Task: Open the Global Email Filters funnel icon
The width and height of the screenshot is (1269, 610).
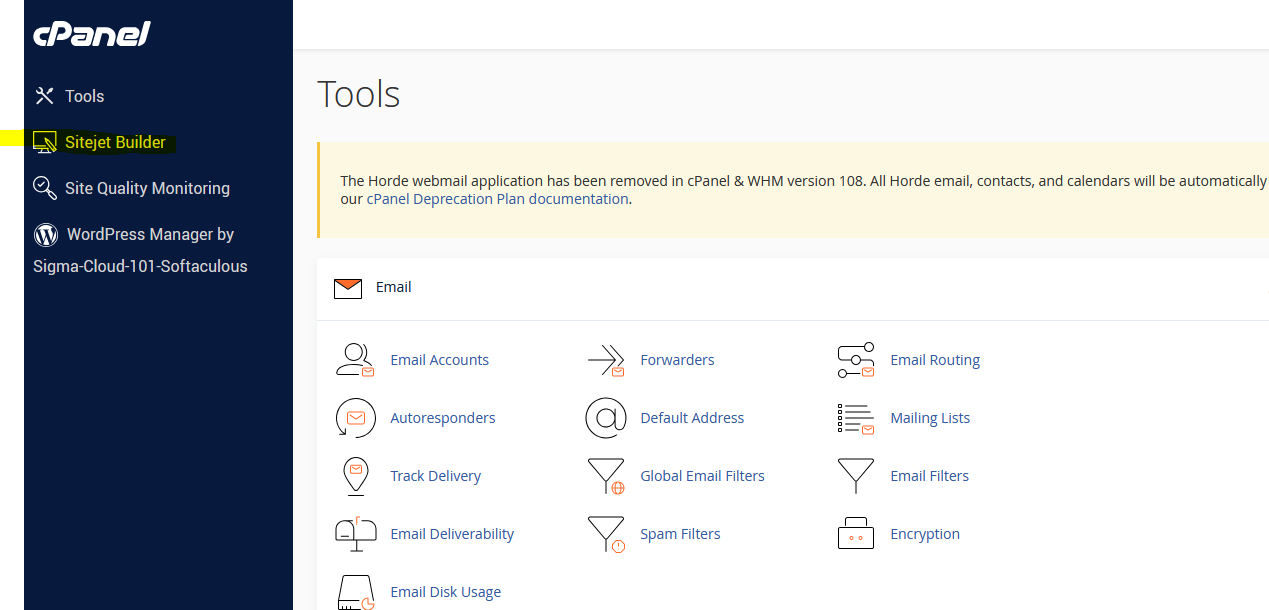Action: tap(605, 476)
